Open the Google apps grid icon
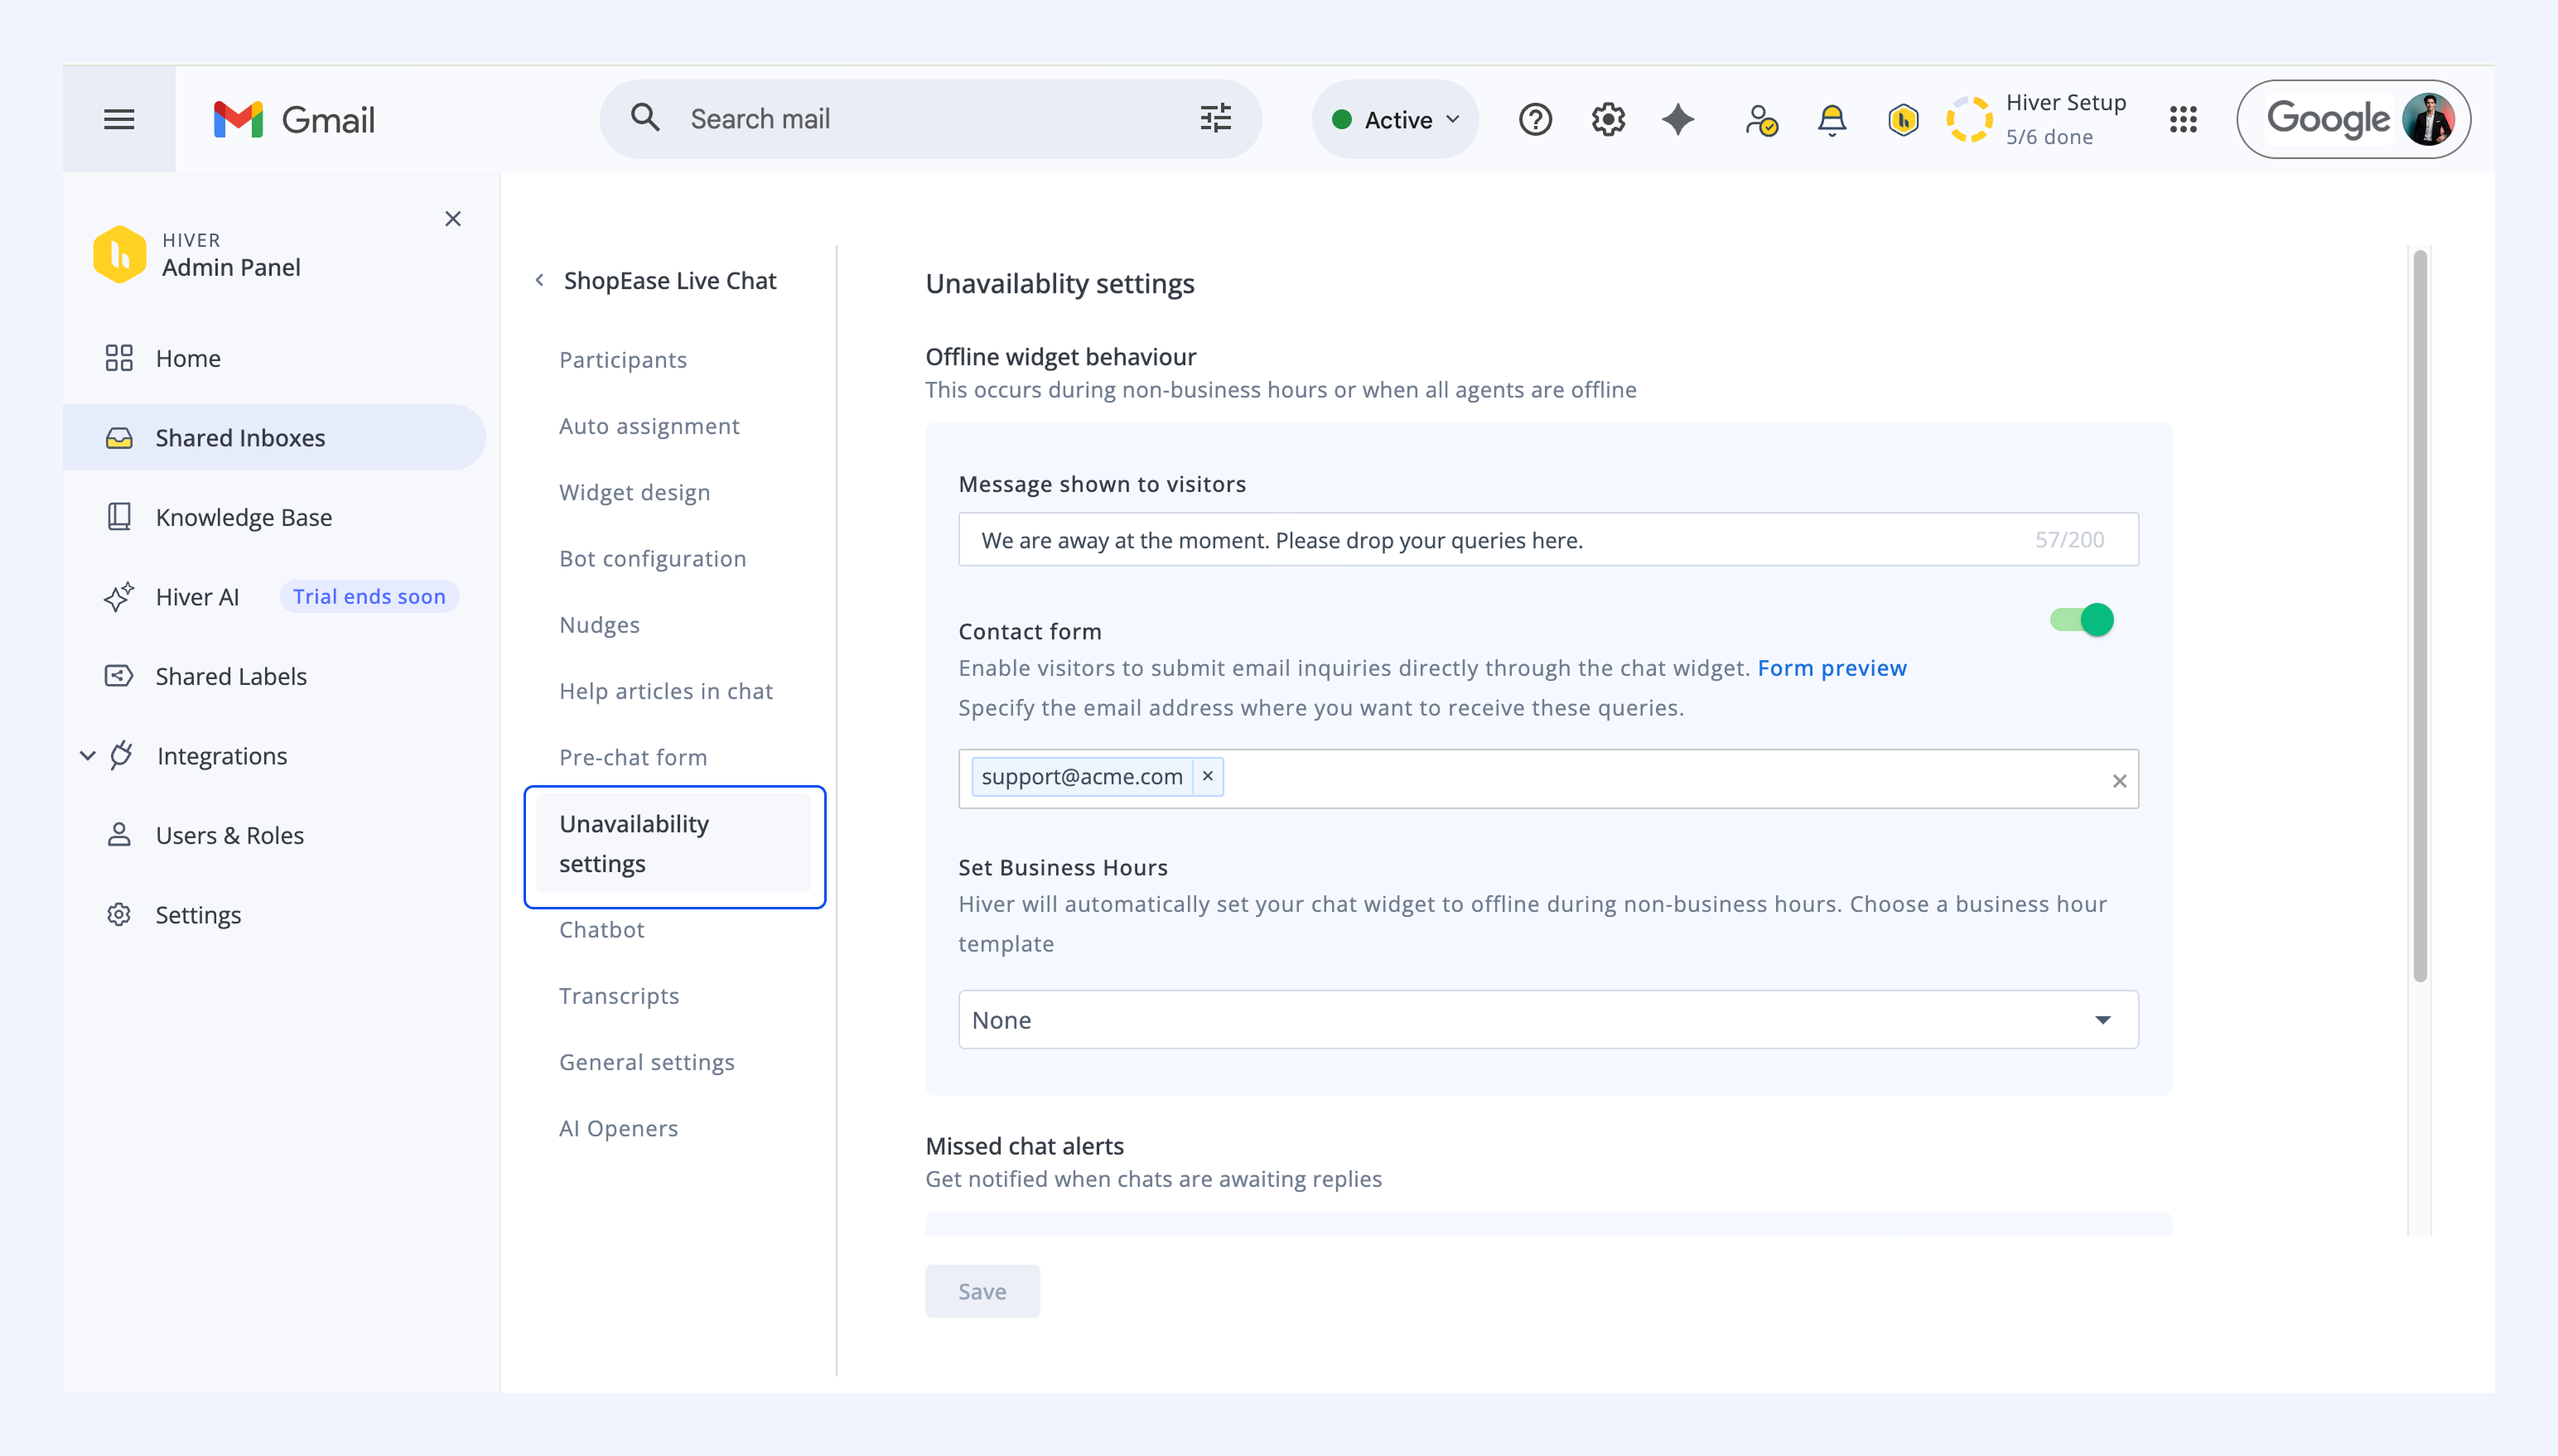2558x1456 pixels. (x=2183, y=119)
